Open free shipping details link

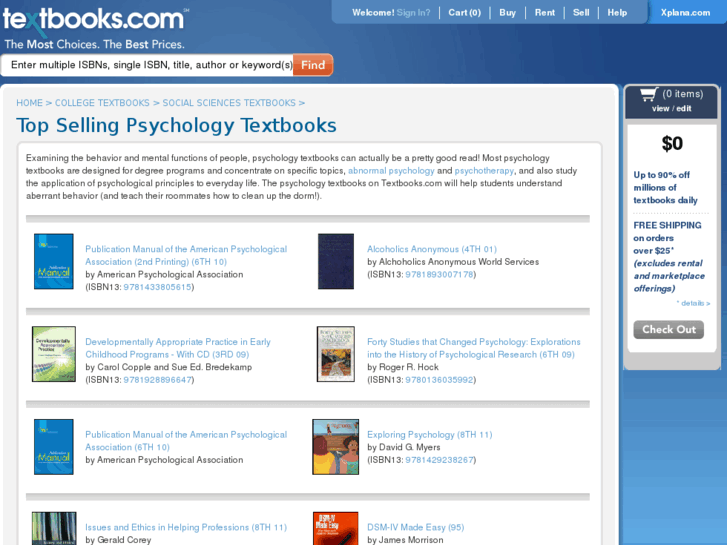(693, 303)
